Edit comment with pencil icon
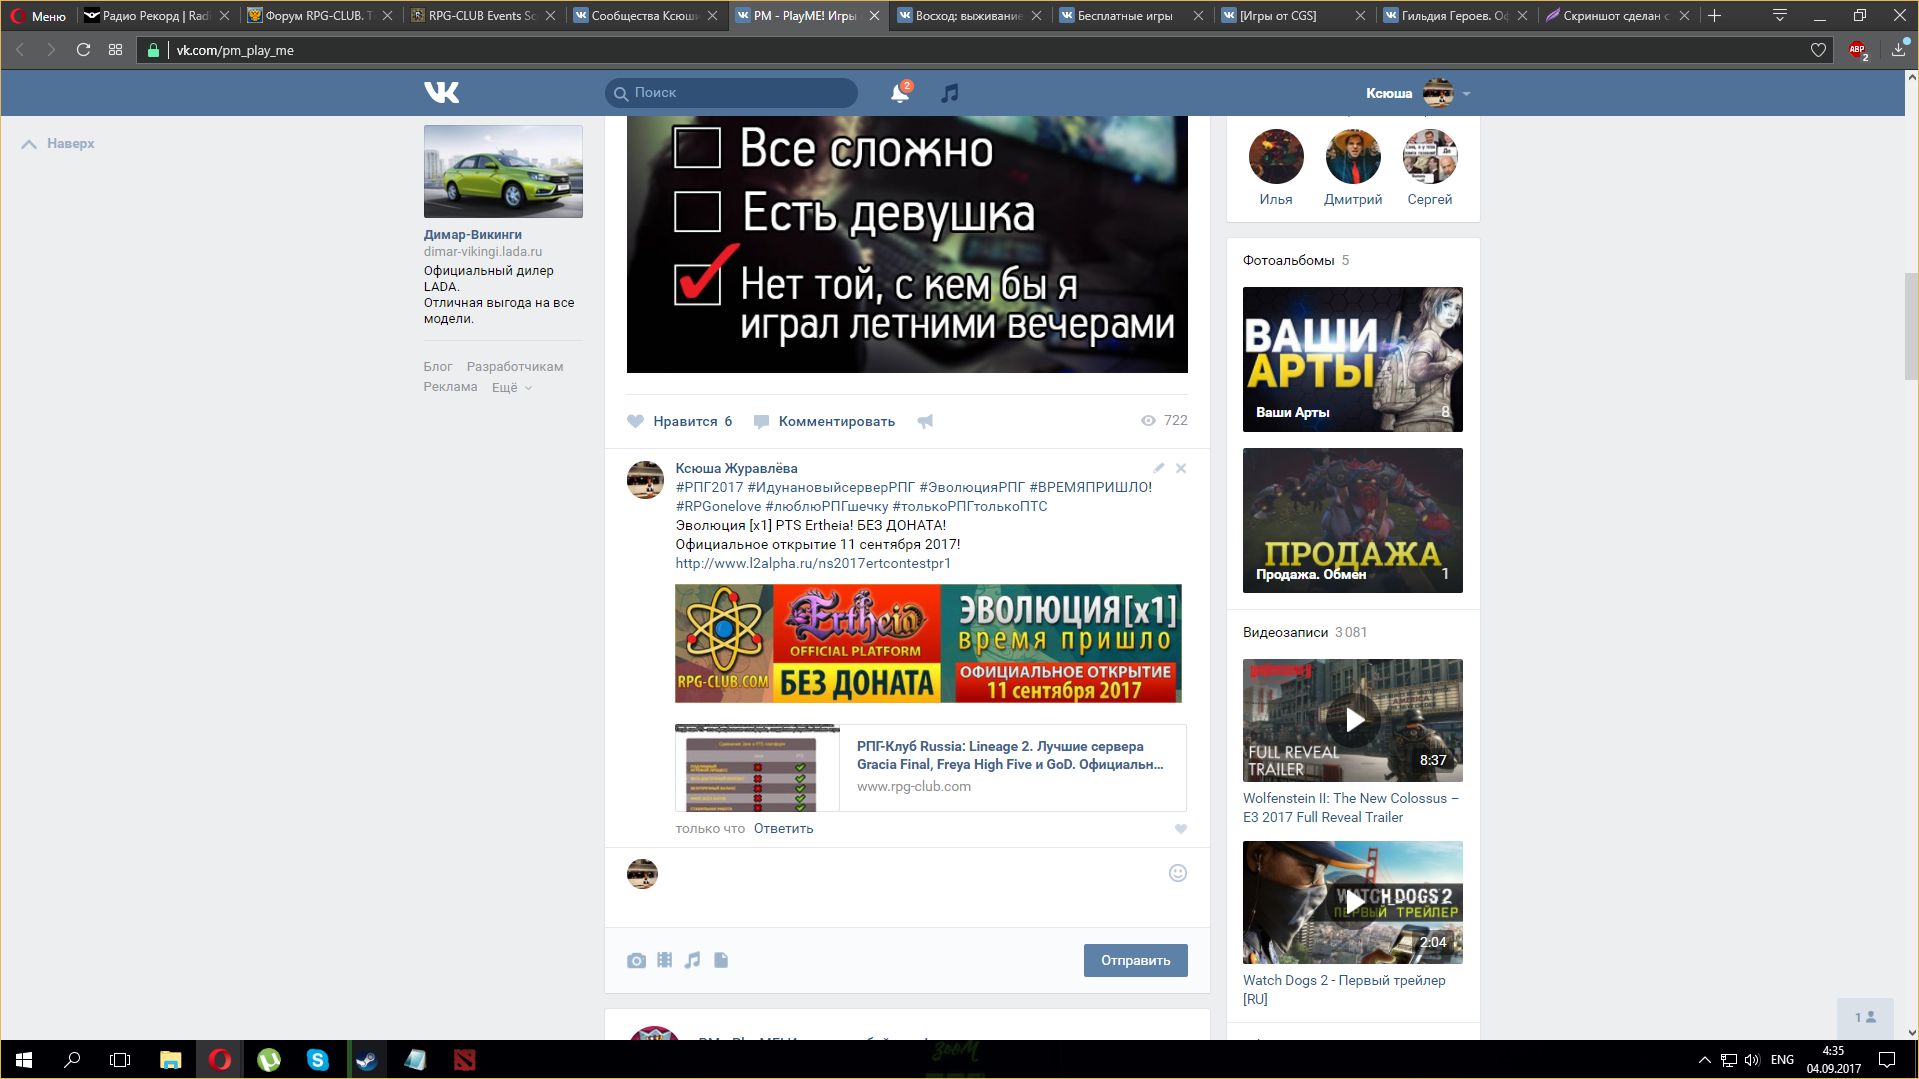Viewport: 1919px width, 1079px height. 1158,468
